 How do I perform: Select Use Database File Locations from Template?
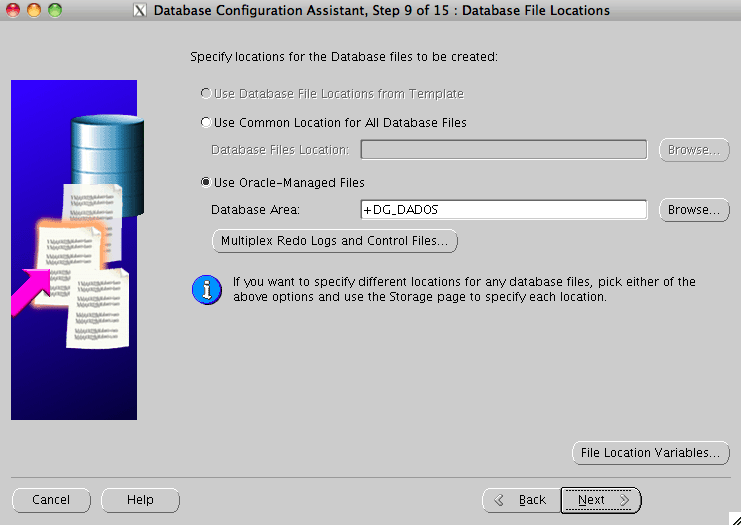click(206, 94)
